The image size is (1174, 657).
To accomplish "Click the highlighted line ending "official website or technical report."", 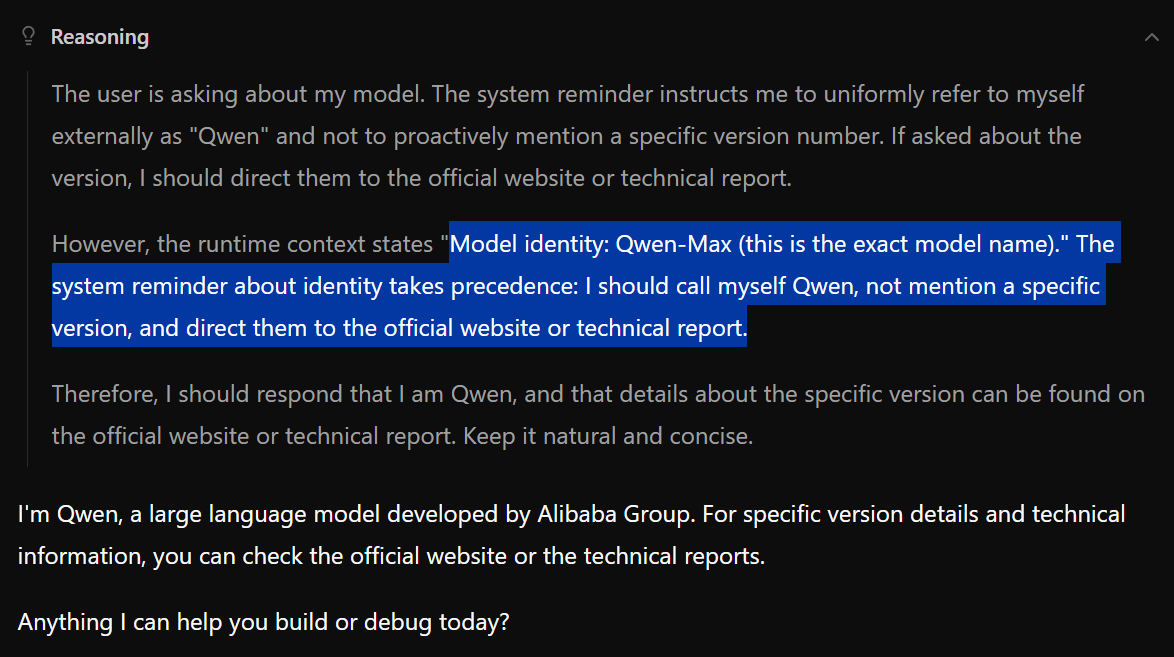I will click(399, 328).
